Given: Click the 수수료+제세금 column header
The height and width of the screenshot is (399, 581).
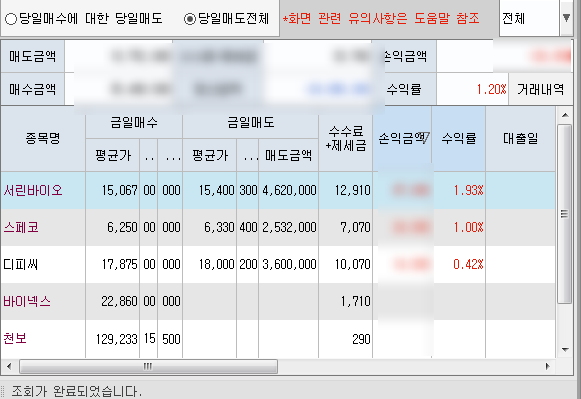Looking at the screenshot, I should coord(346,139).
